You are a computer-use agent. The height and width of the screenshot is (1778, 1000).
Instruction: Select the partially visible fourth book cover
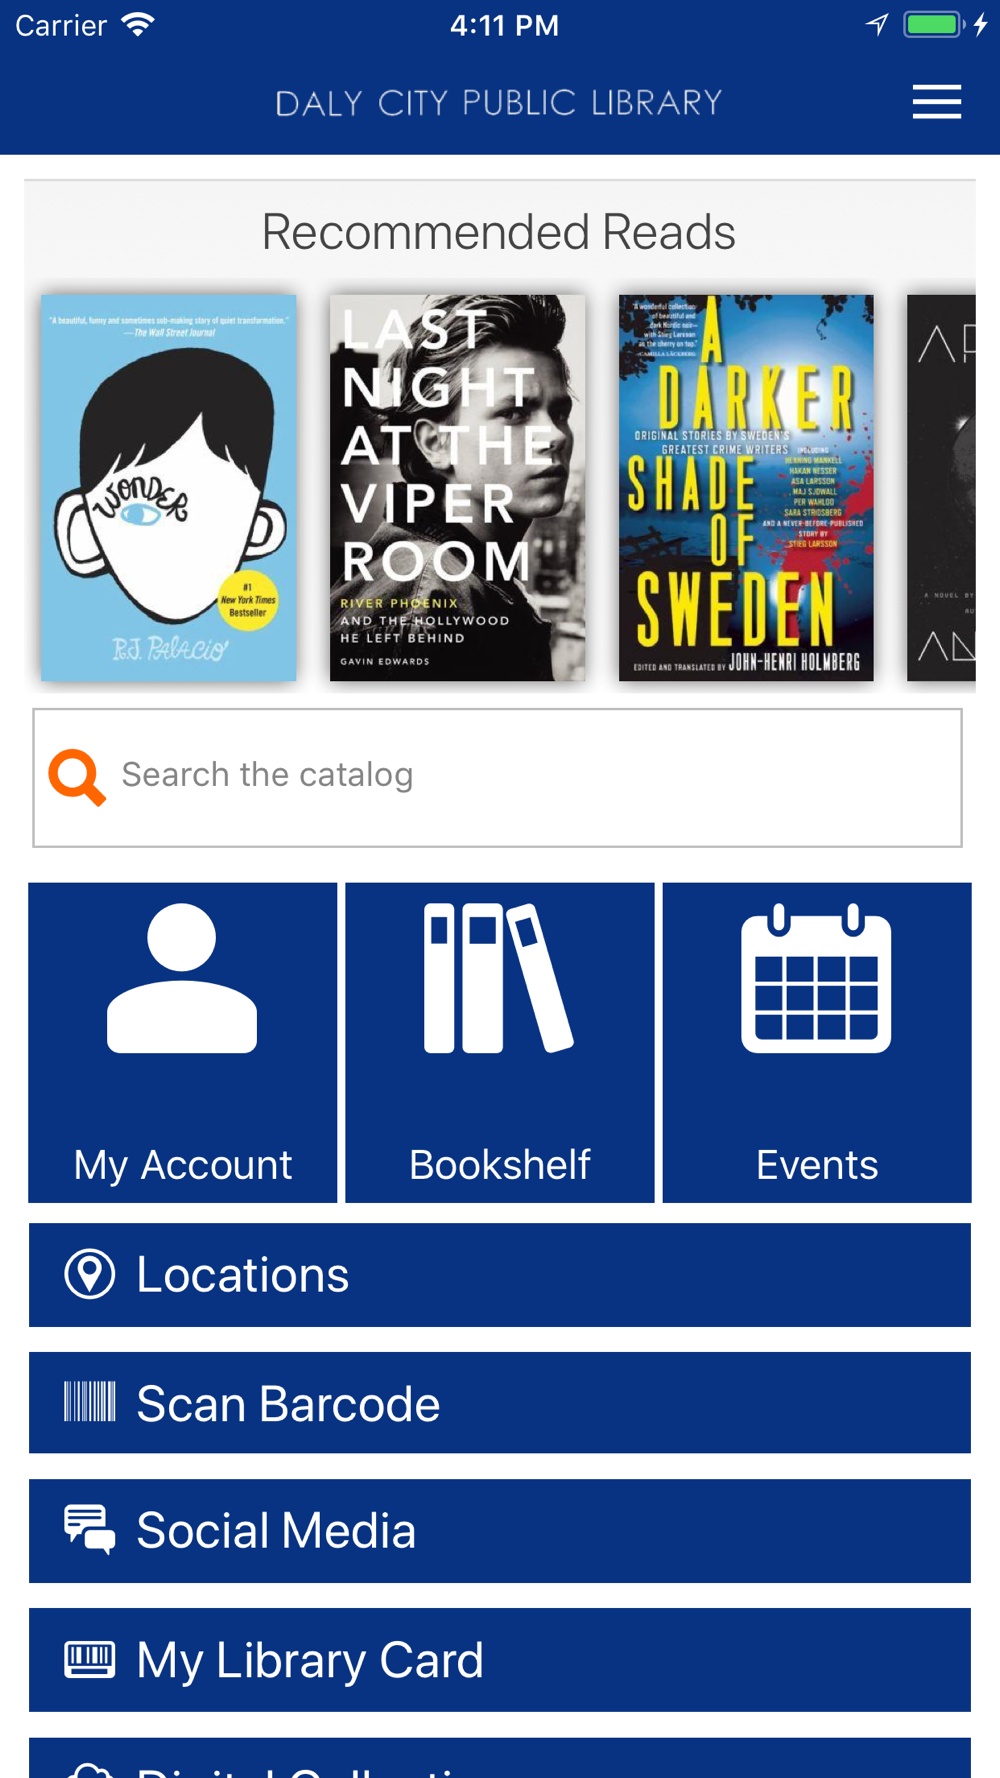click(941, 488)
